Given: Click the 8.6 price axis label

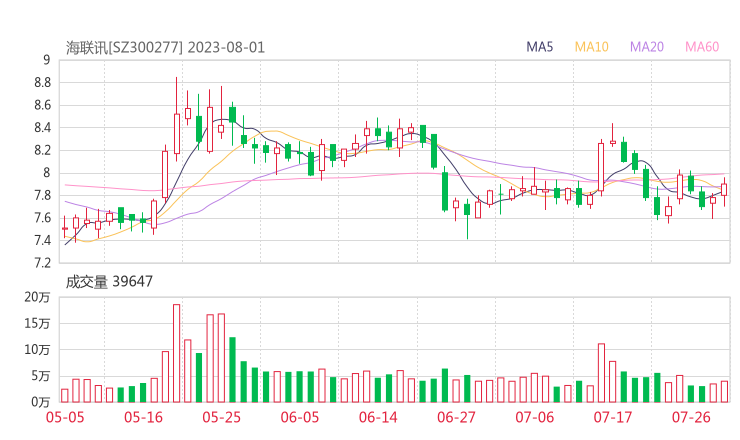Looking at the screenshot, I should pos(42,105).
